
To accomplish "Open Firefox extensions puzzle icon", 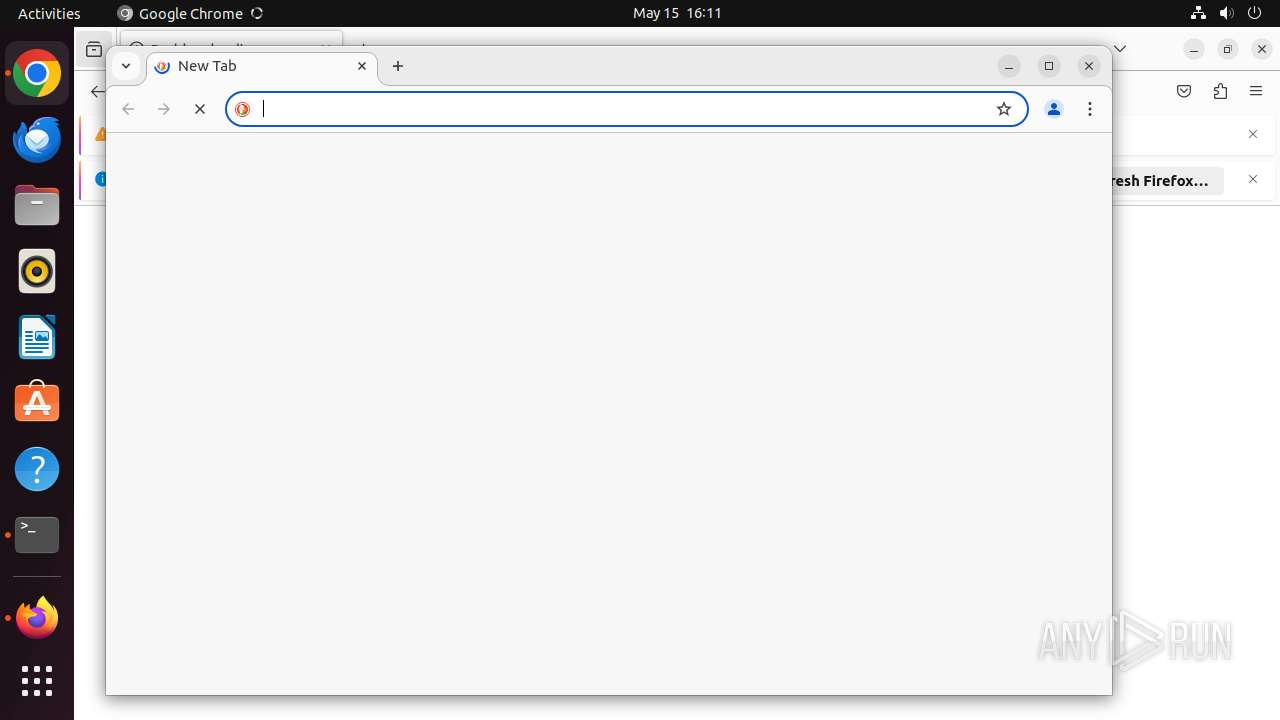I will 1220,91.
